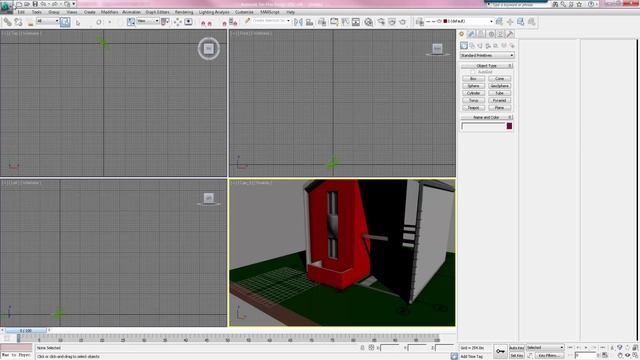
Task: Toggle Set Key mode button
Action: (x=517, y=356)
